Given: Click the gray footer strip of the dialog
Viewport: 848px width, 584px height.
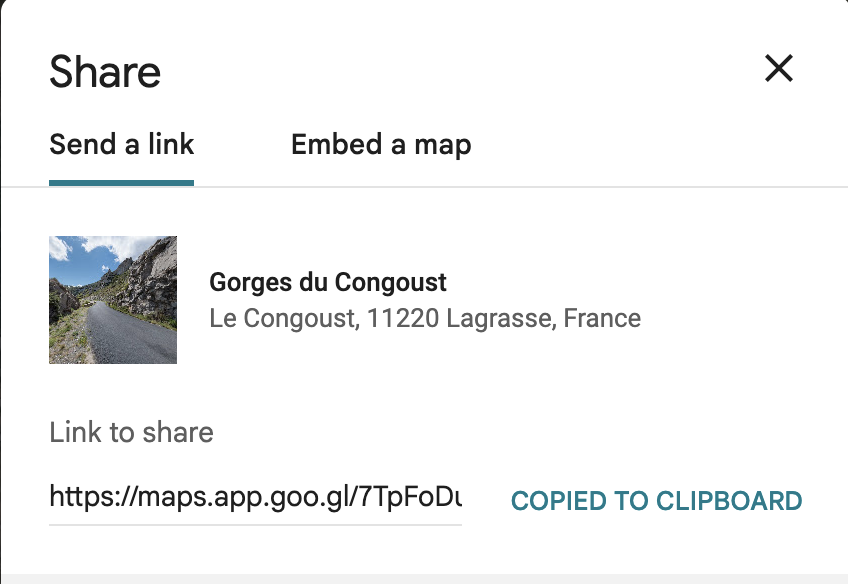Looking at the screenshot, I should coord(424,579).
